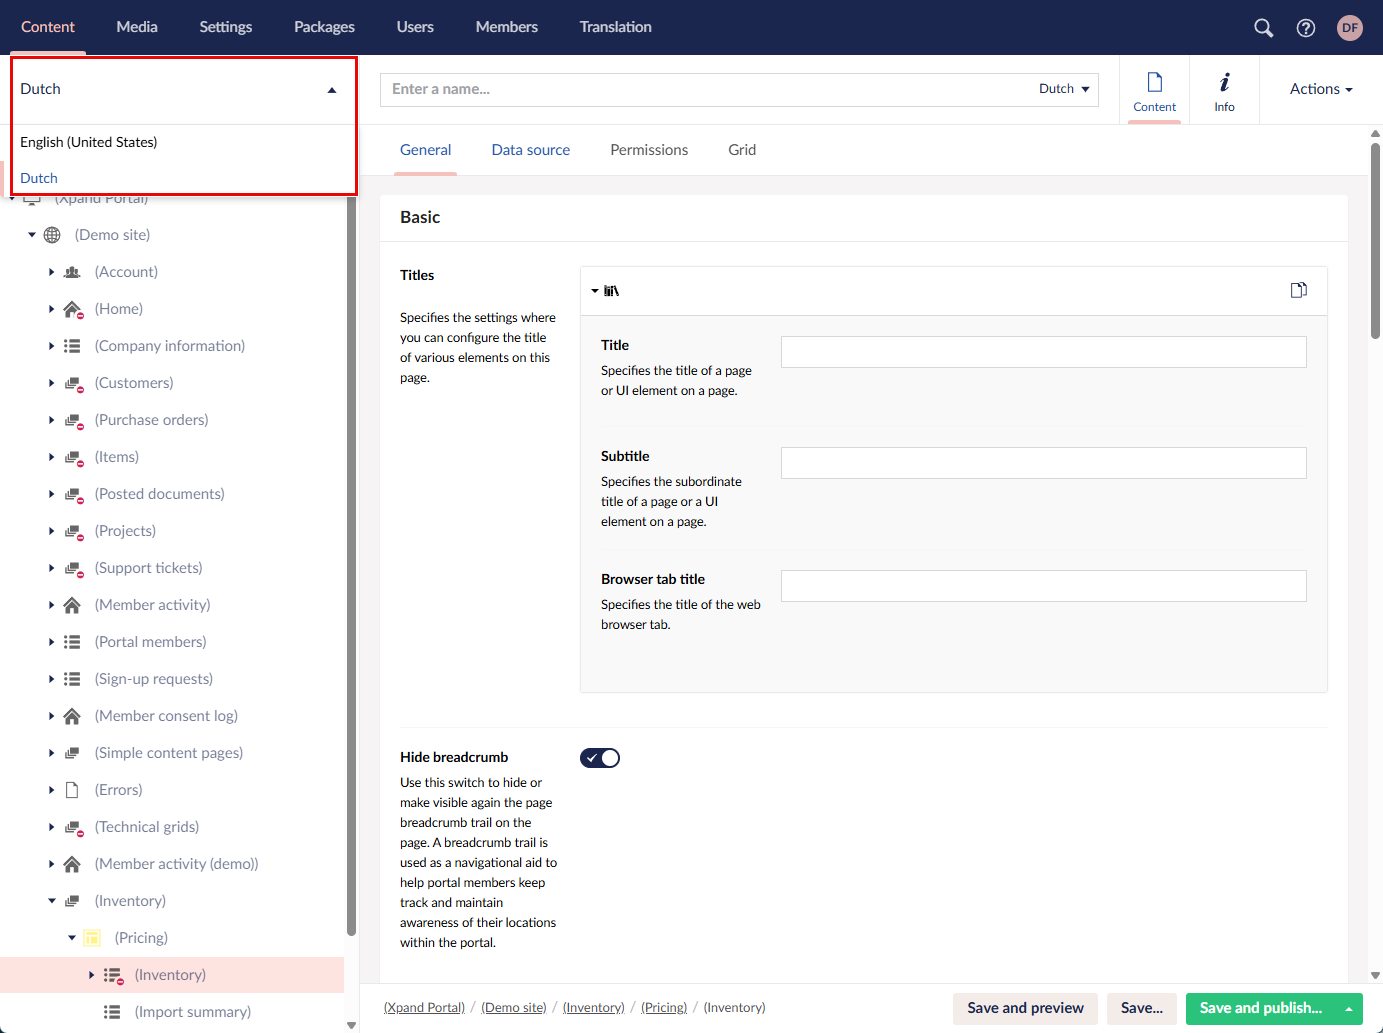1383x1033 pixels.
Task: Click the Xpand Portal breadcrumb link
Action: point(424,1008)
